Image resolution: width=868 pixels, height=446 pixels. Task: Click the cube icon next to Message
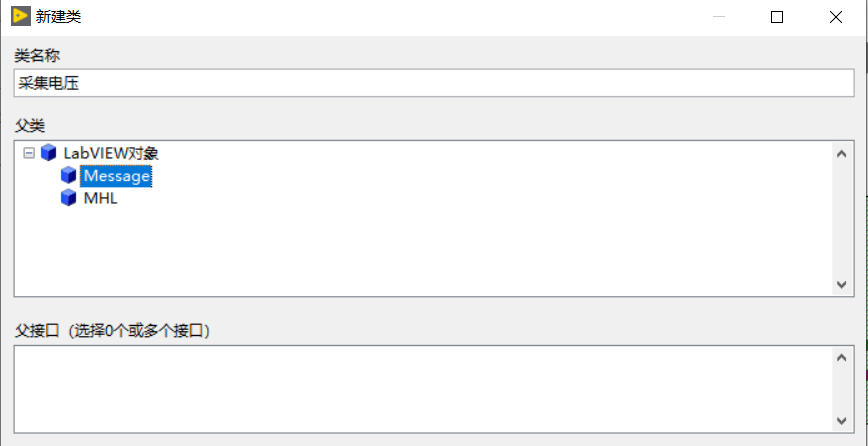[x=69, y=176]
